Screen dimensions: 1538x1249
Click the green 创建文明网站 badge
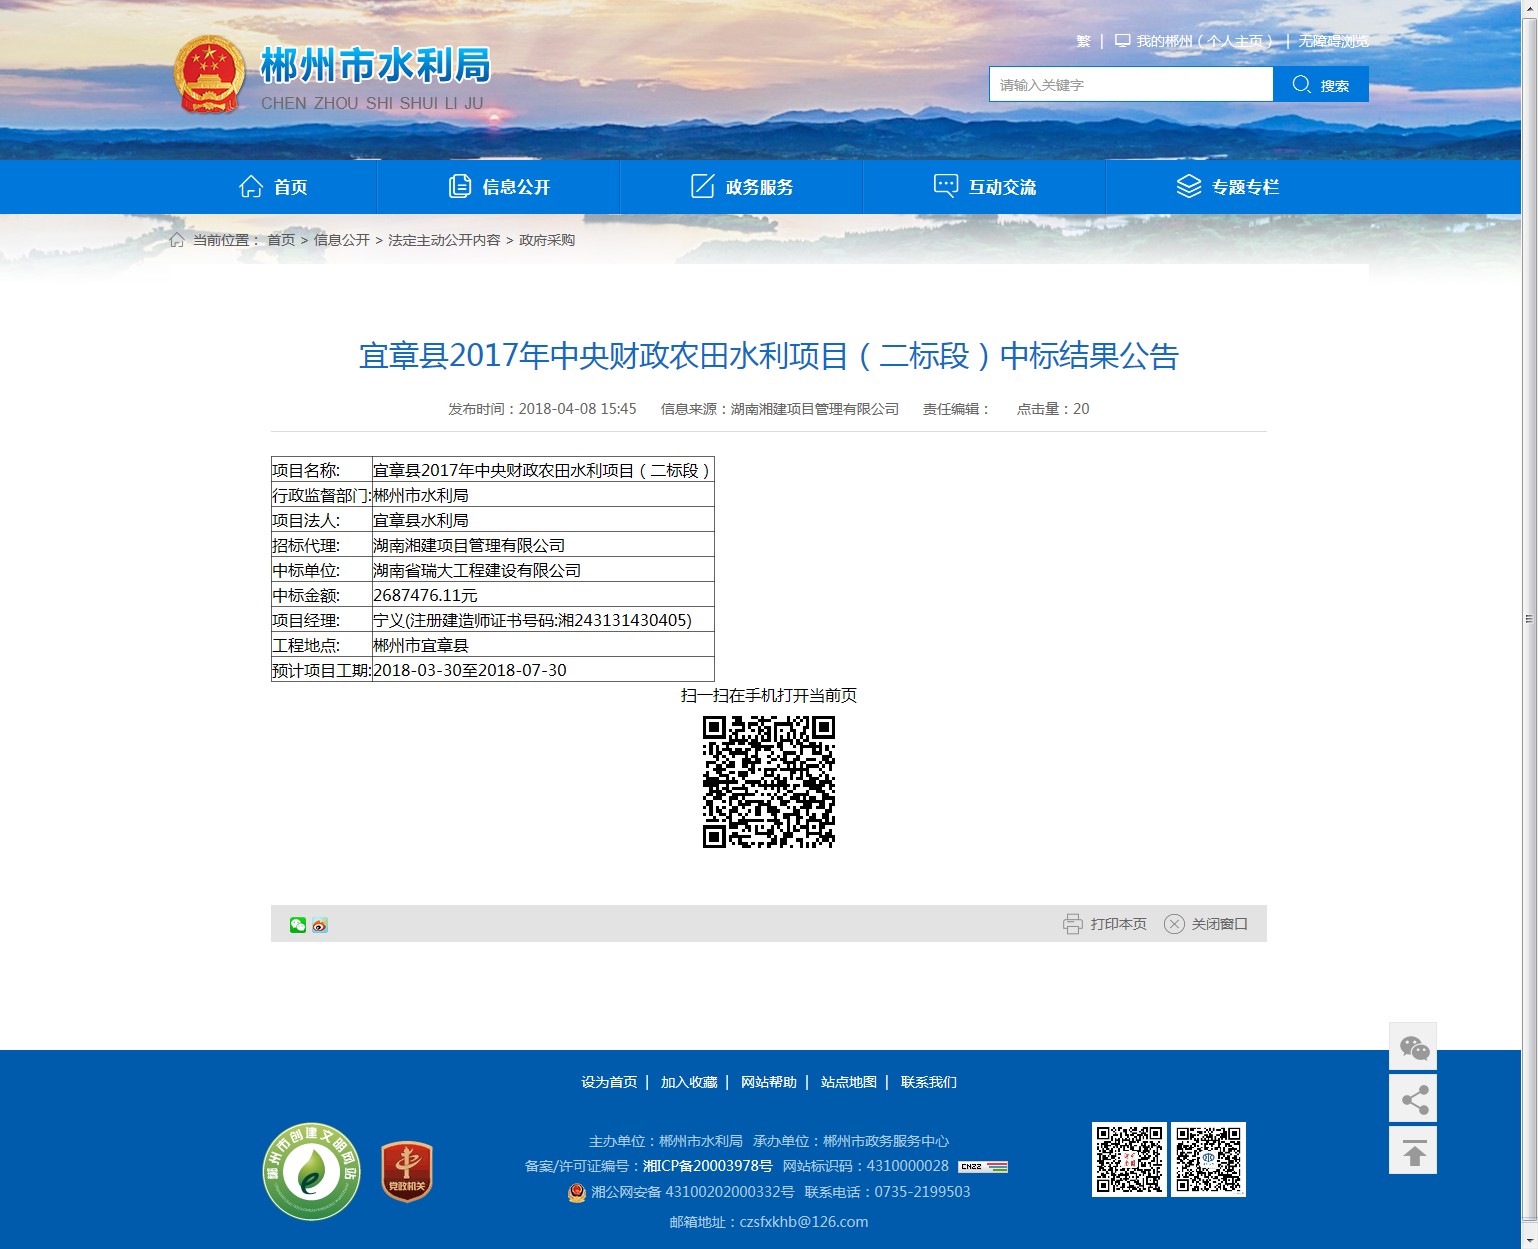(312, 1171)
